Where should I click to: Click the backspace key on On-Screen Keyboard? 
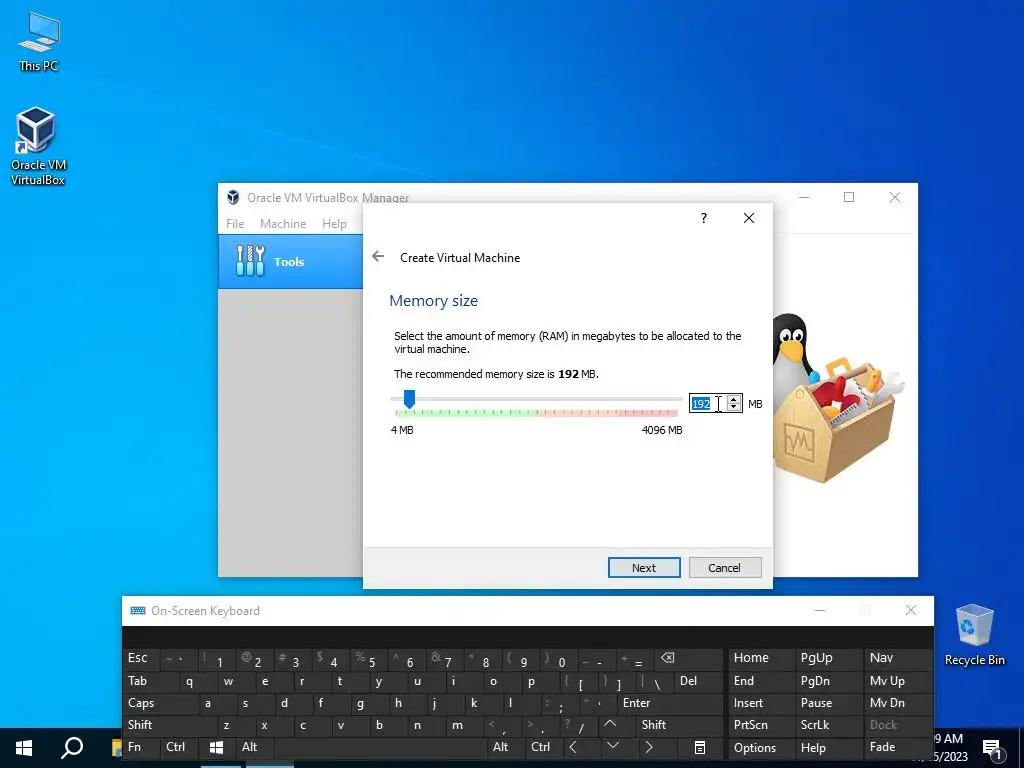pos(667,658)
